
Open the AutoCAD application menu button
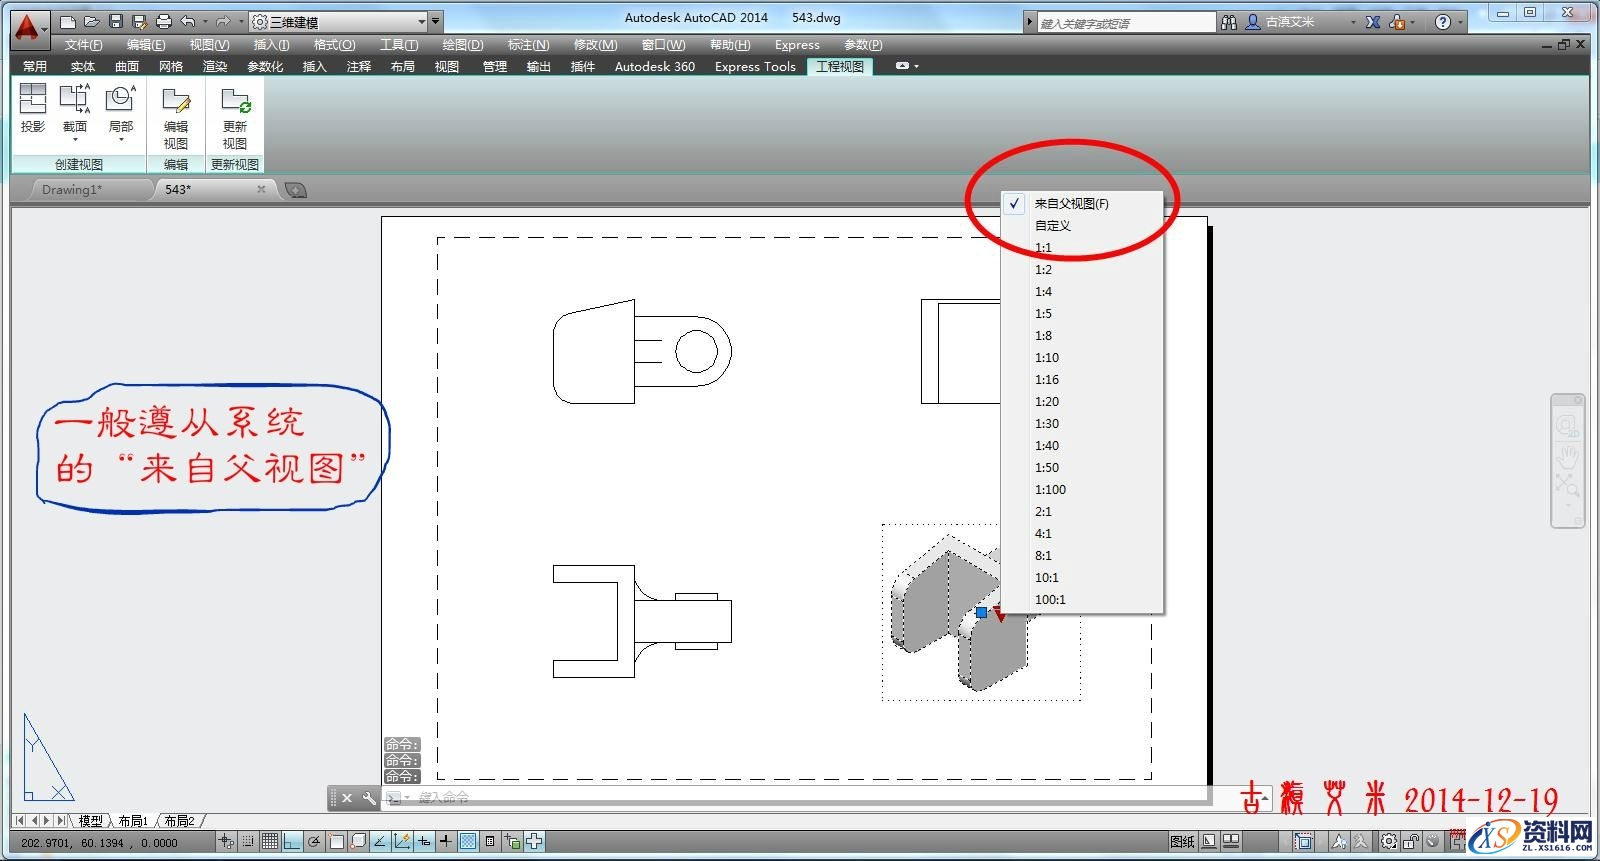[x=28, y=26]
